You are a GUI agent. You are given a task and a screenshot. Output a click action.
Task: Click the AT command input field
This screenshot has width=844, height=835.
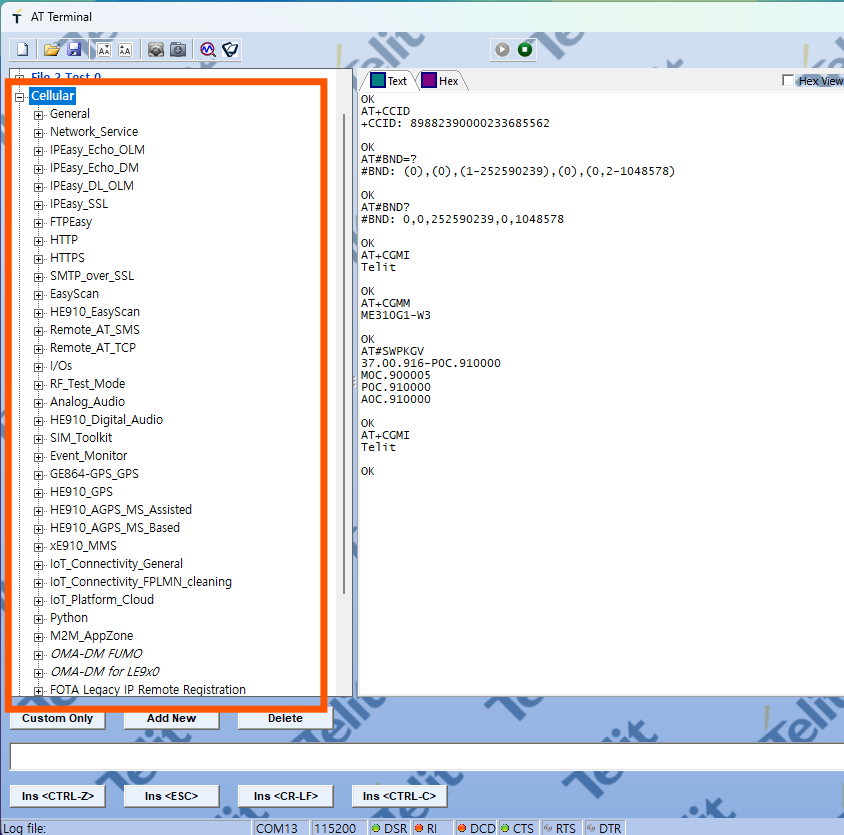pos(427,757)
